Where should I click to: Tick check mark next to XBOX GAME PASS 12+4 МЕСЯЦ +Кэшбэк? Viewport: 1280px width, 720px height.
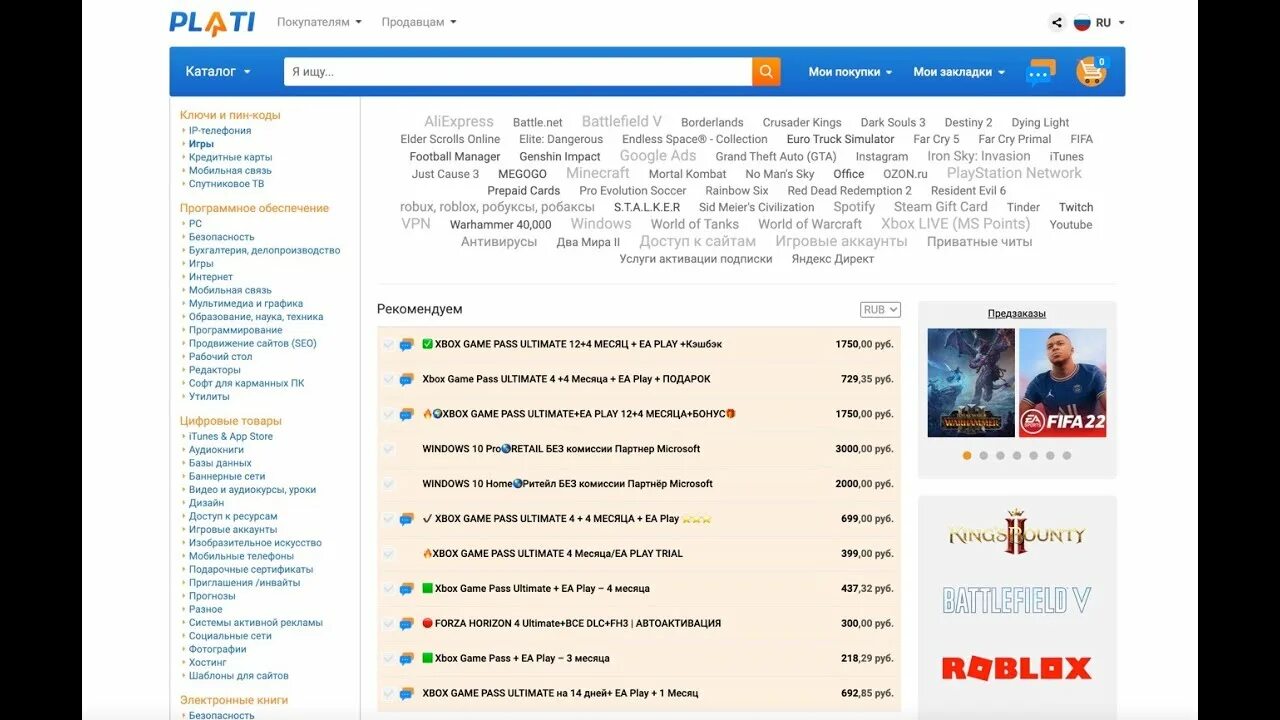tap(388, 344)
